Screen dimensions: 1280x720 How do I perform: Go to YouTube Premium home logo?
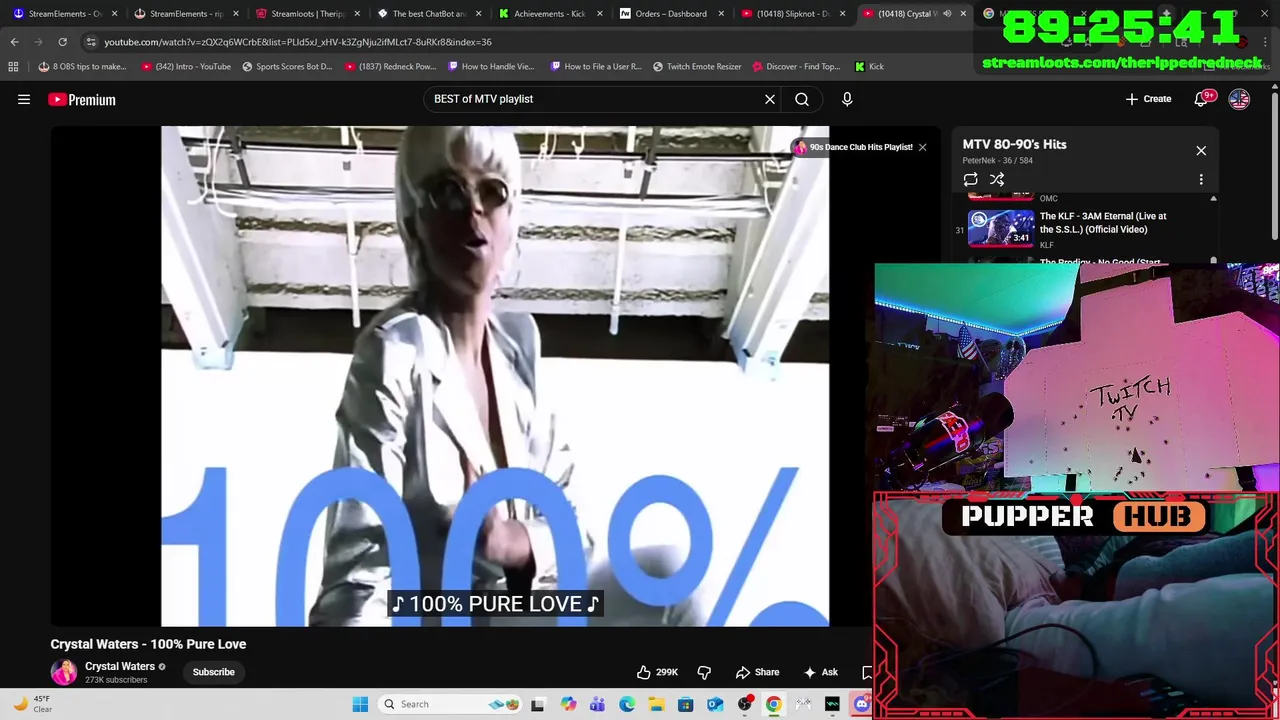[81, 99]
